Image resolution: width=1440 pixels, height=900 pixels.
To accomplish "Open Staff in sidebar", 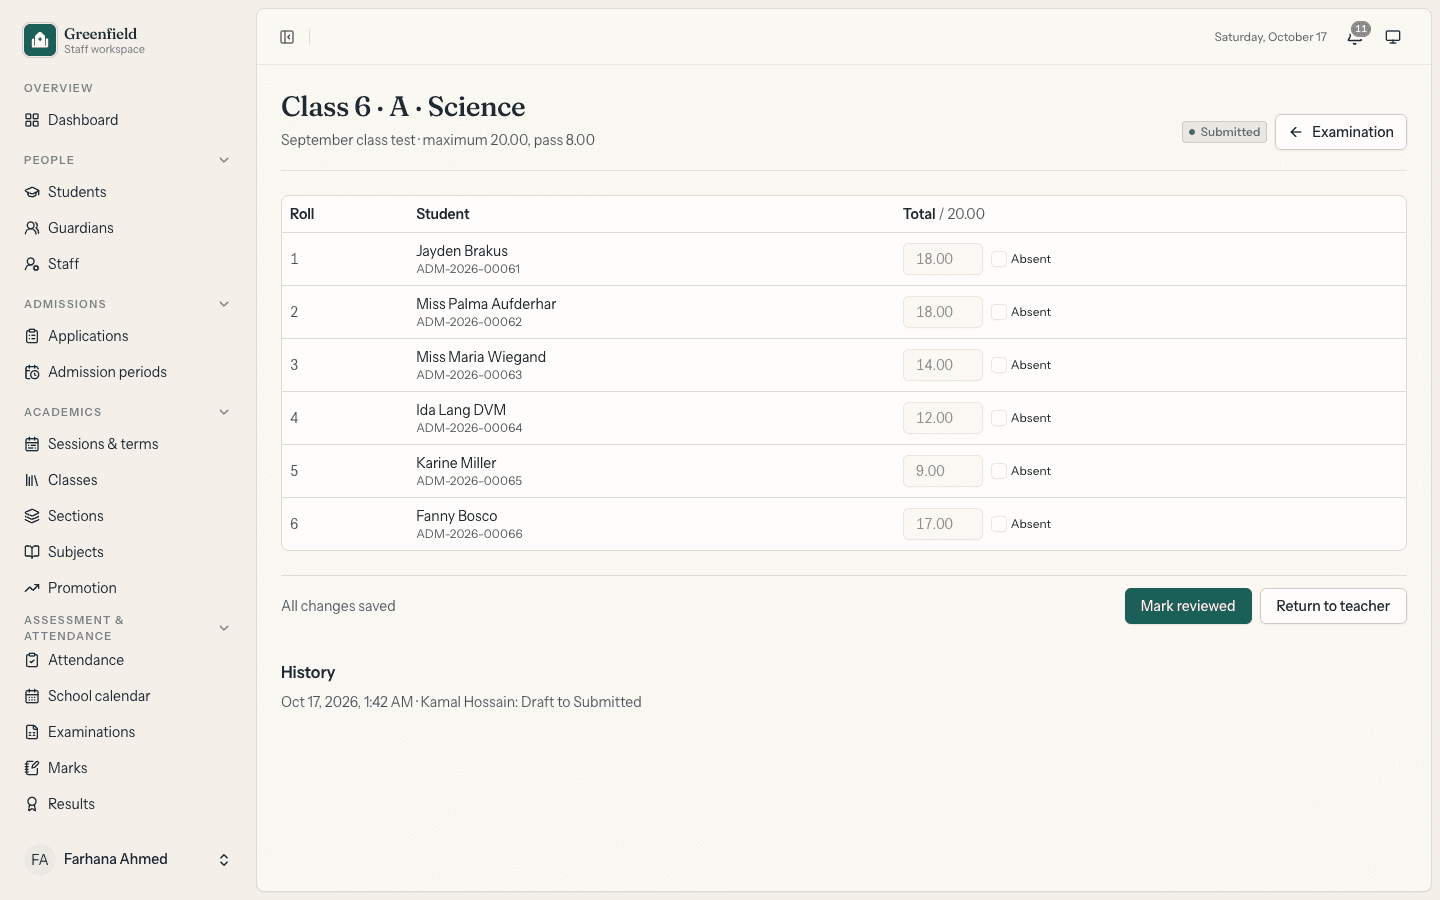I will pos(128,264).
